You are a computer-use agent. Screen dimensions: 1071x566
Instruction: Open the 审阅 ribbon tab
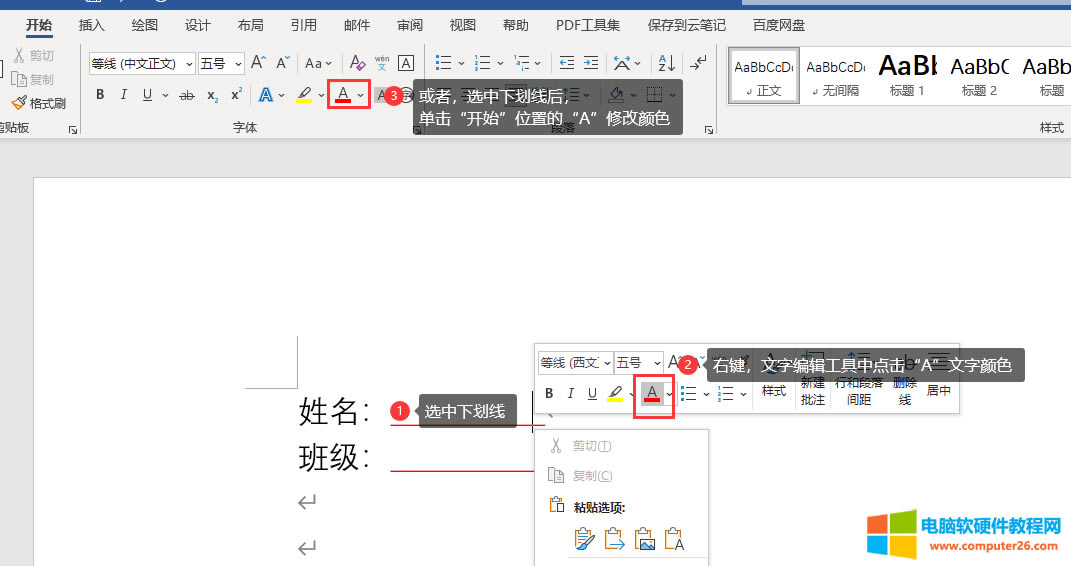(409, 25)
